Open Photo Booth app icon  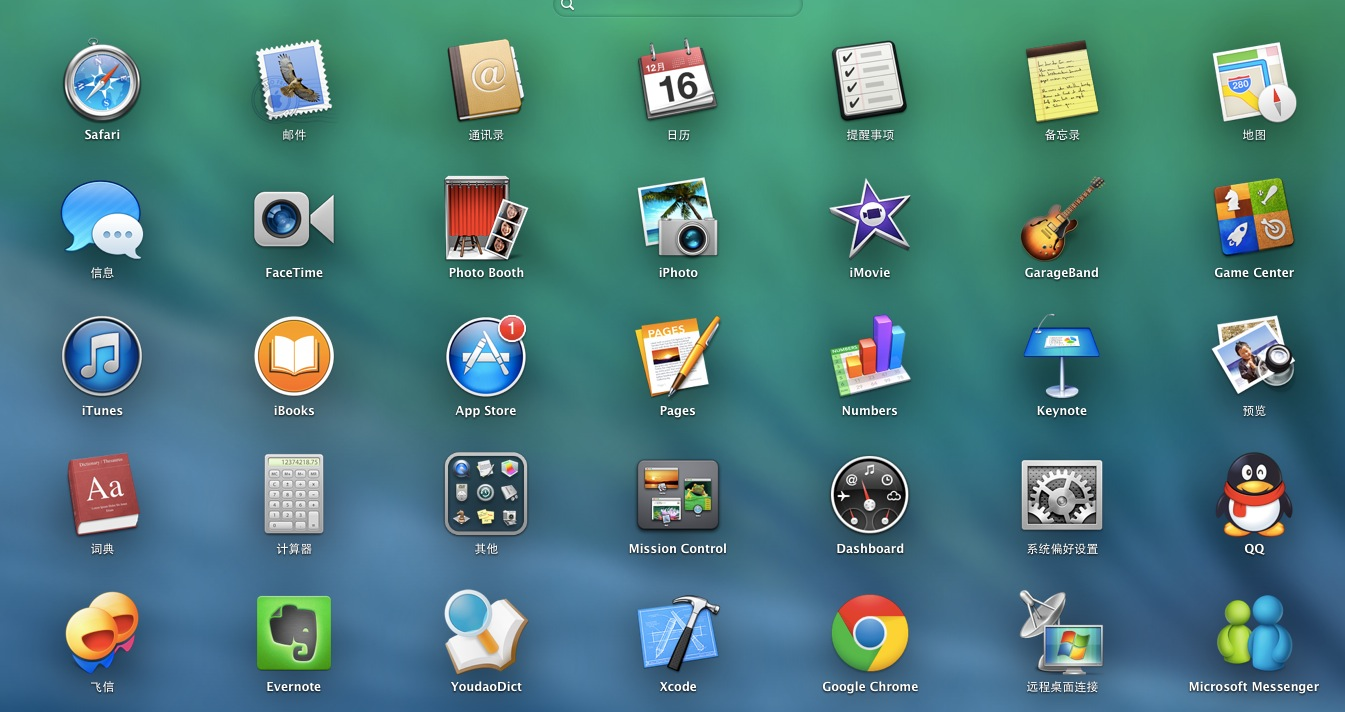[x=486, y=219]
